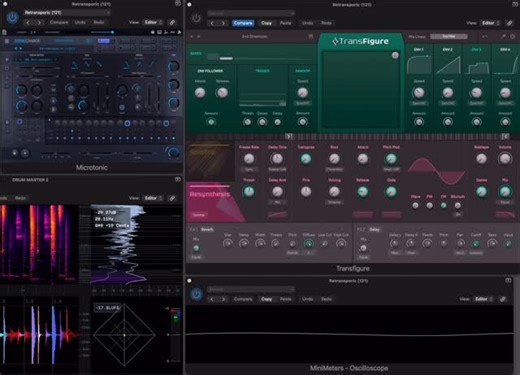Open the Oscilloscope preset name dropdown
Screen dimensions: 520x375
tap(251, 289)
